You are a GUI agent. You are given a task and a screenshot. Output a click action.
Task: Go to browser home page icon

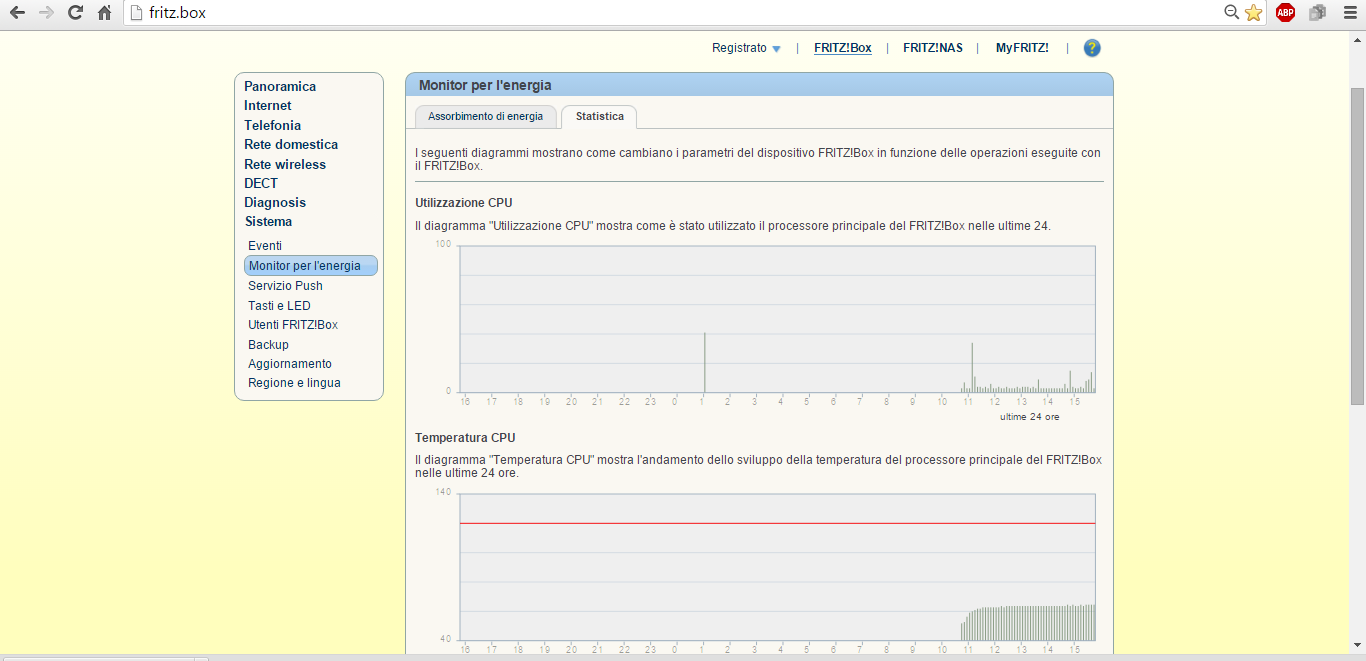(x=104, y=13)
